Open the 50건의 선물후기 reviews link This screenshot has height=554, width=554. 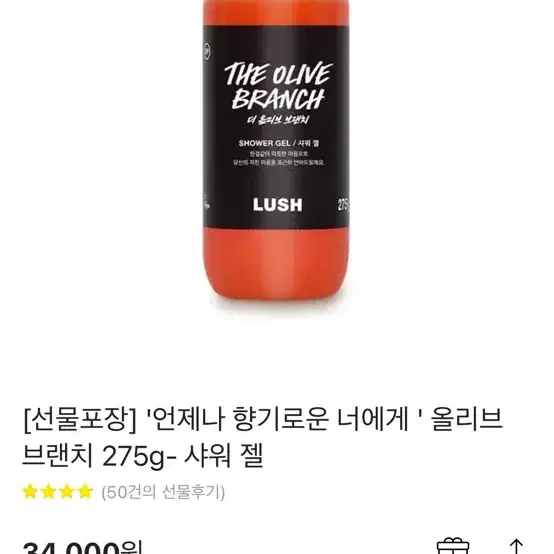[x=163, y=492]
